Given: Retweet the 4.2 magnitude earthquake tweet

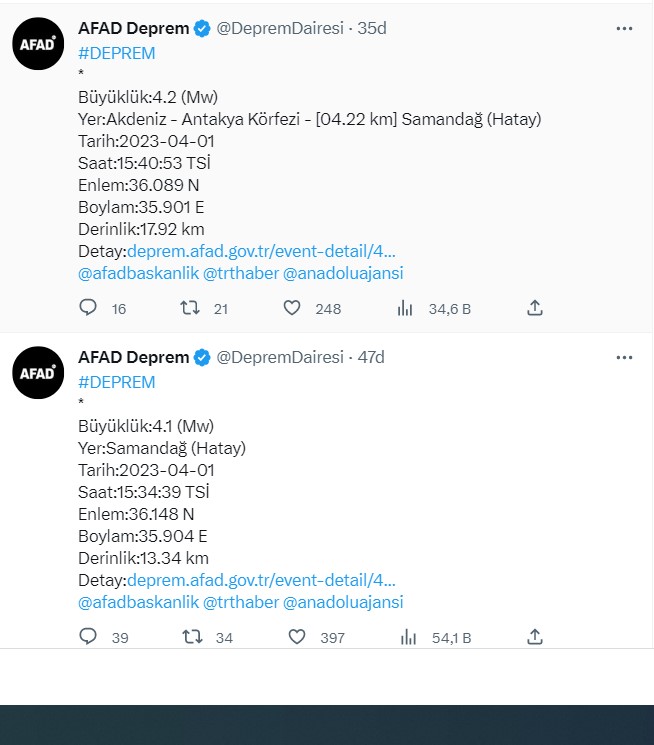Looking at the screenshot, I should [189, 309].
